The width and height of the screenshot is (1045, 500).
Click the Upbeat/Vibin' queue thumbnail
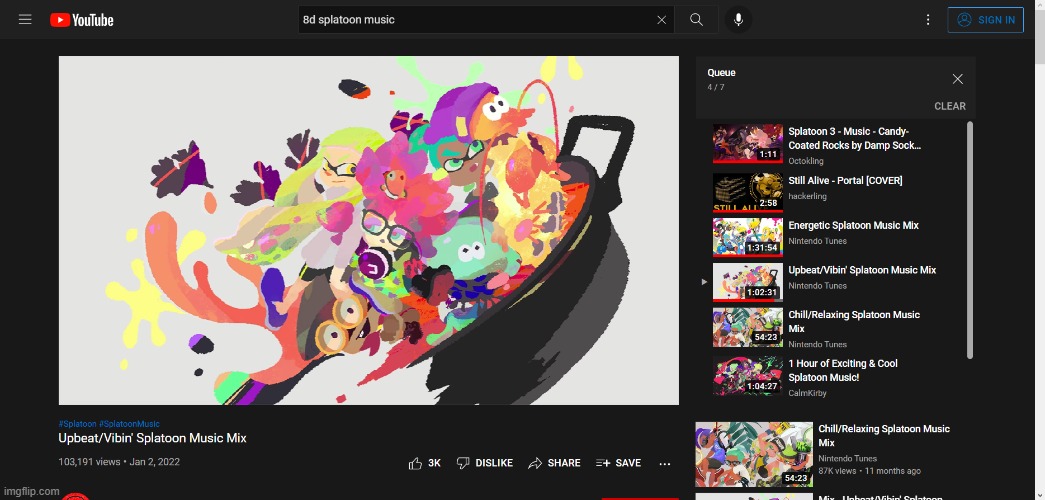[x=748, y=282]
